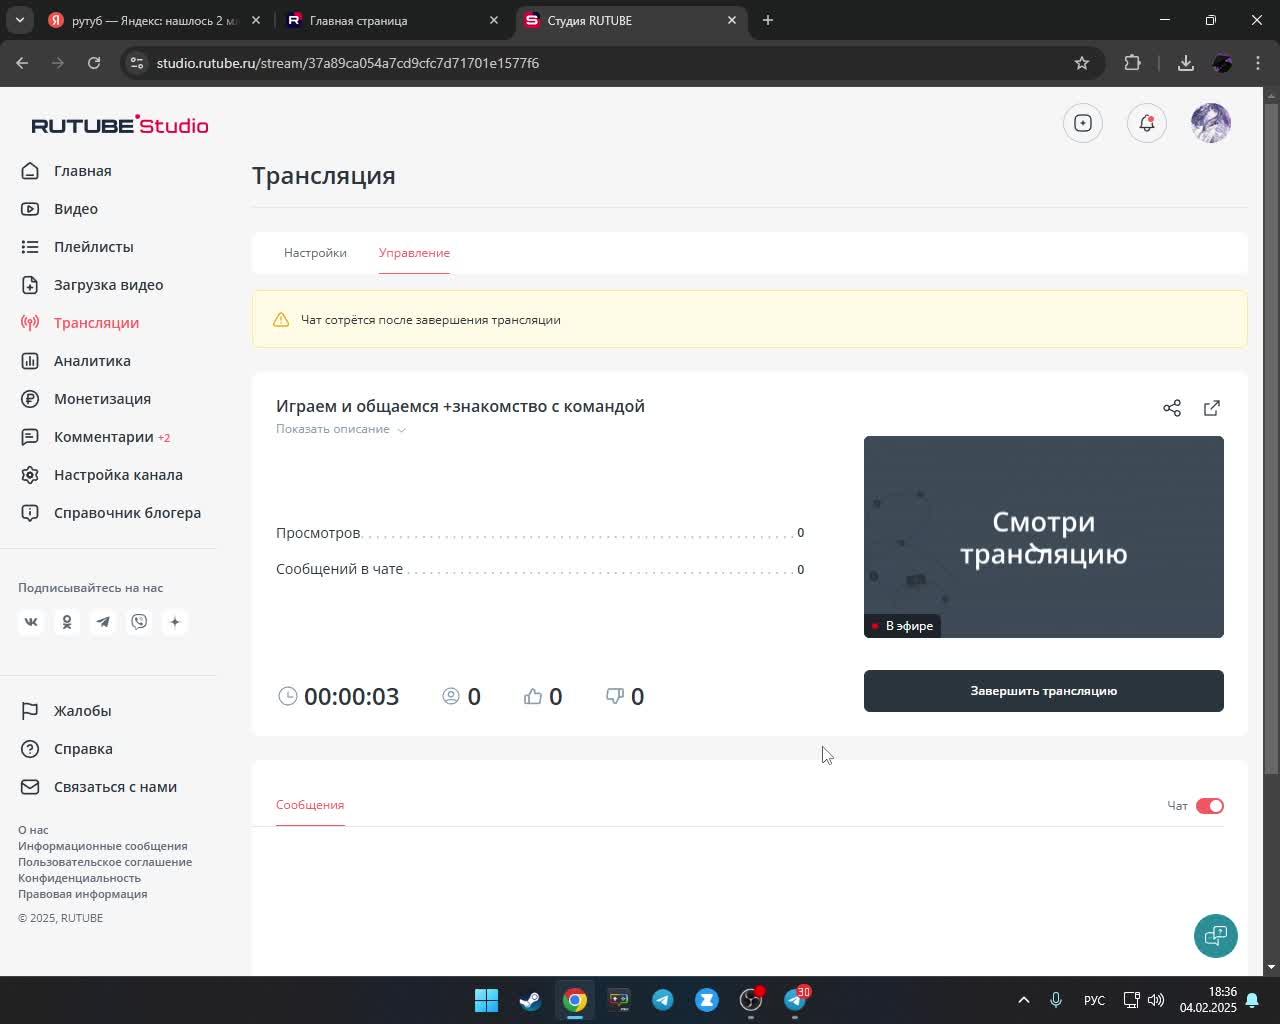Open Жалобы in the sidebar
This screenshot has width=1280, height=1024.
click(83, 711)
